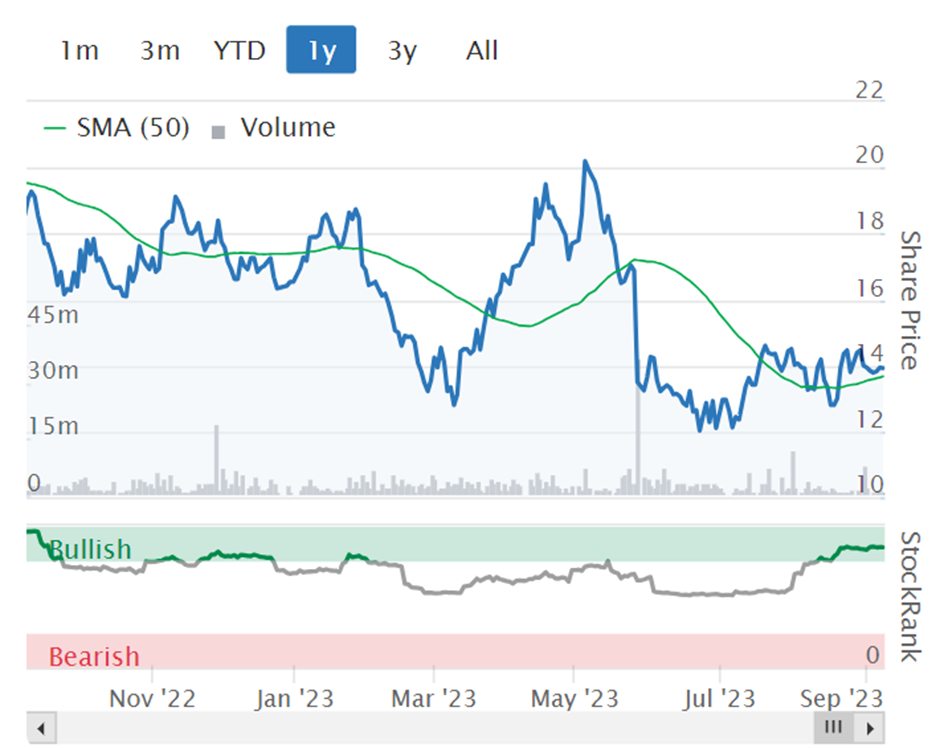
Task: Click the Mar '23 axis label
Action: pyautogui.click(x=433, y=698)
